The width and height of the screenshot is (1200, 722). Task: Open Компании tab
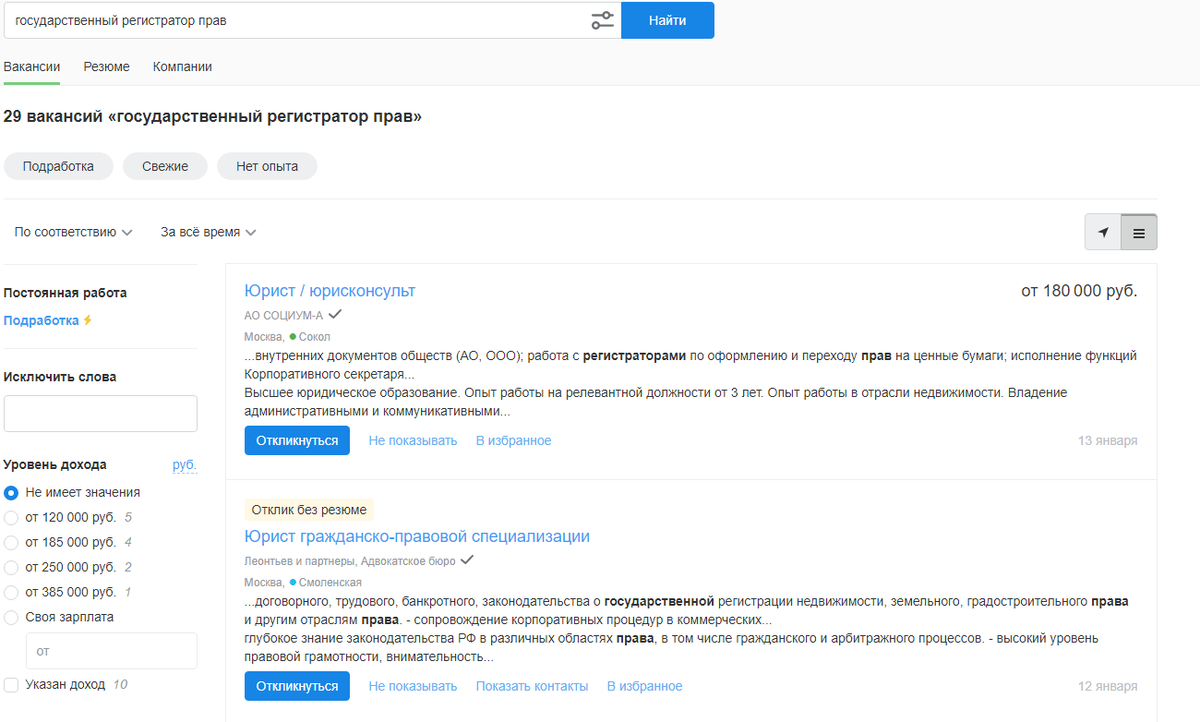tap(182, 67)
